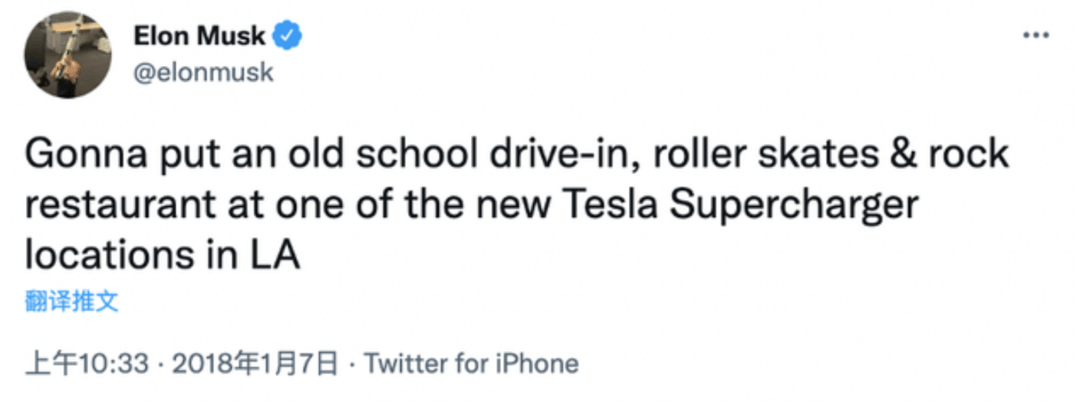Open the three-dot more options menu
1080x404 pixels.
point(1035,34)
